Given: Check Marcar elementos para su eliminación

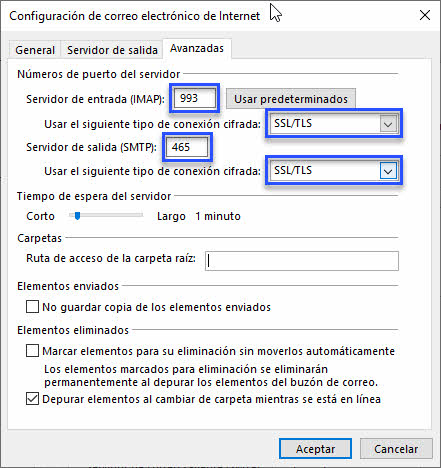Looking at the screenshot, I should (32, 351).
